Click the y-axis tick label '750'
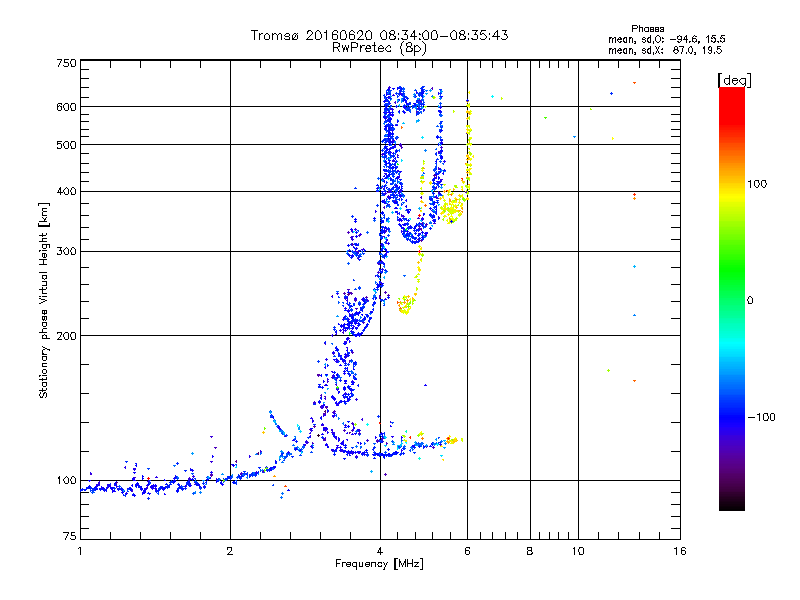 (x=66, y=63)
